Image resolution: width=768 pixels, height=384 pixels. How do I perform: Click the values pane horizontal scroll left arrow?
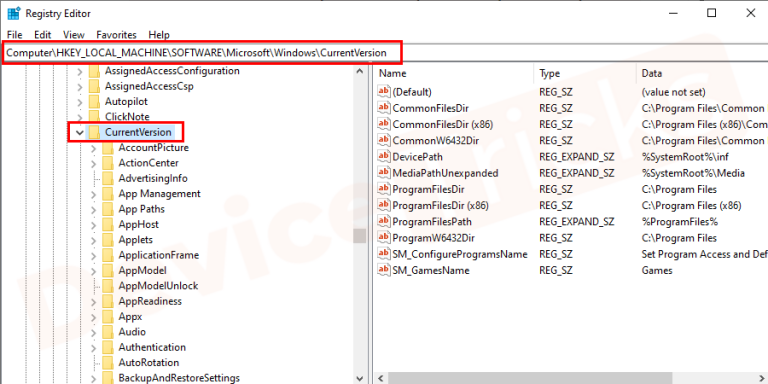pyautogui.click(x=380, y=378)
